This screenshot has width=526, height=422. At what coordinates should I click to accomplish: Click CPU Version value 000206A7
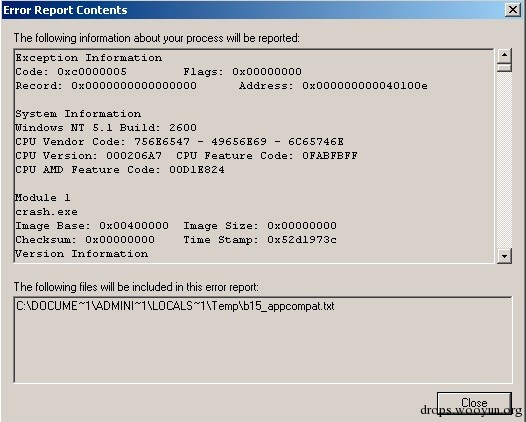(134, 156)
